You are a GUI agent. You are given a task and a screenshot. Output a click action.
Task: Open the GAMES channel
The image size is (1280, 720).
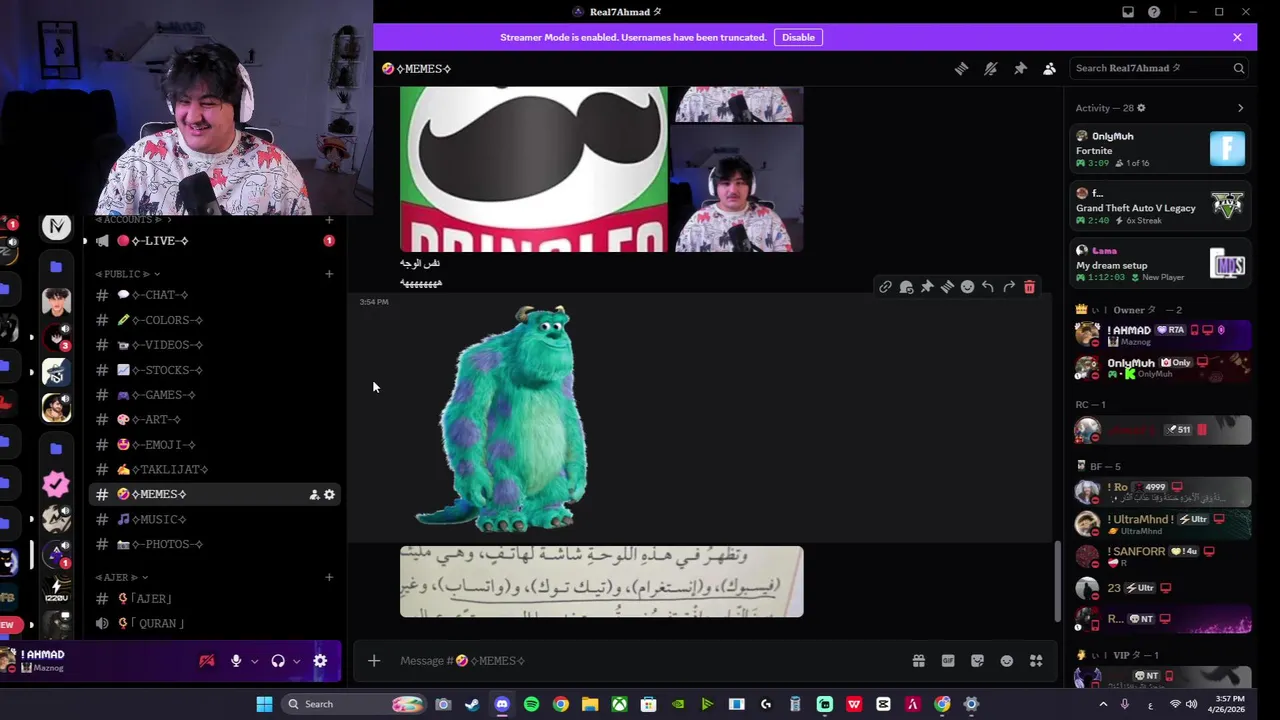click(215, 395)
